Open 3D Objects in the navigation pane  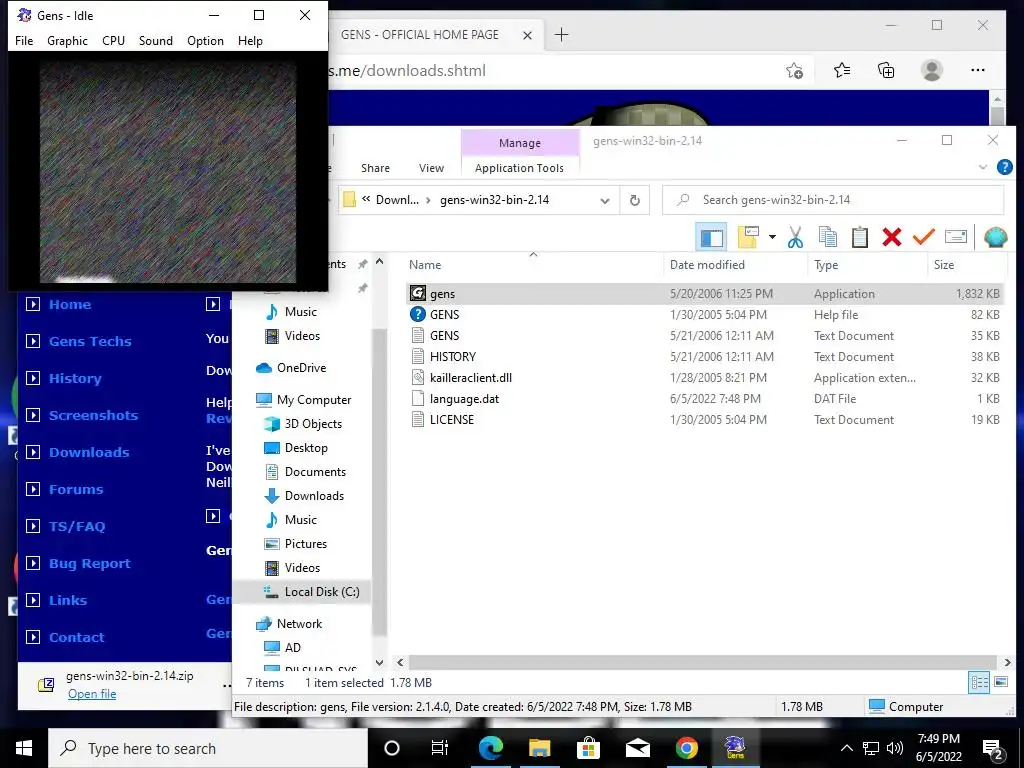pyautogui.click(x=313, y=424)
